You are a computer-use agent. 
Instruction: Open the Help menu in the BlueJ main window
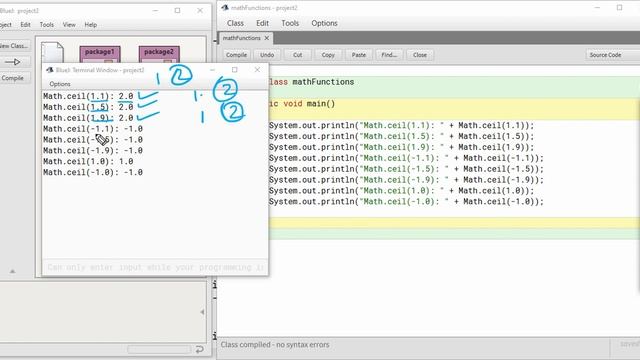(91, 24)
